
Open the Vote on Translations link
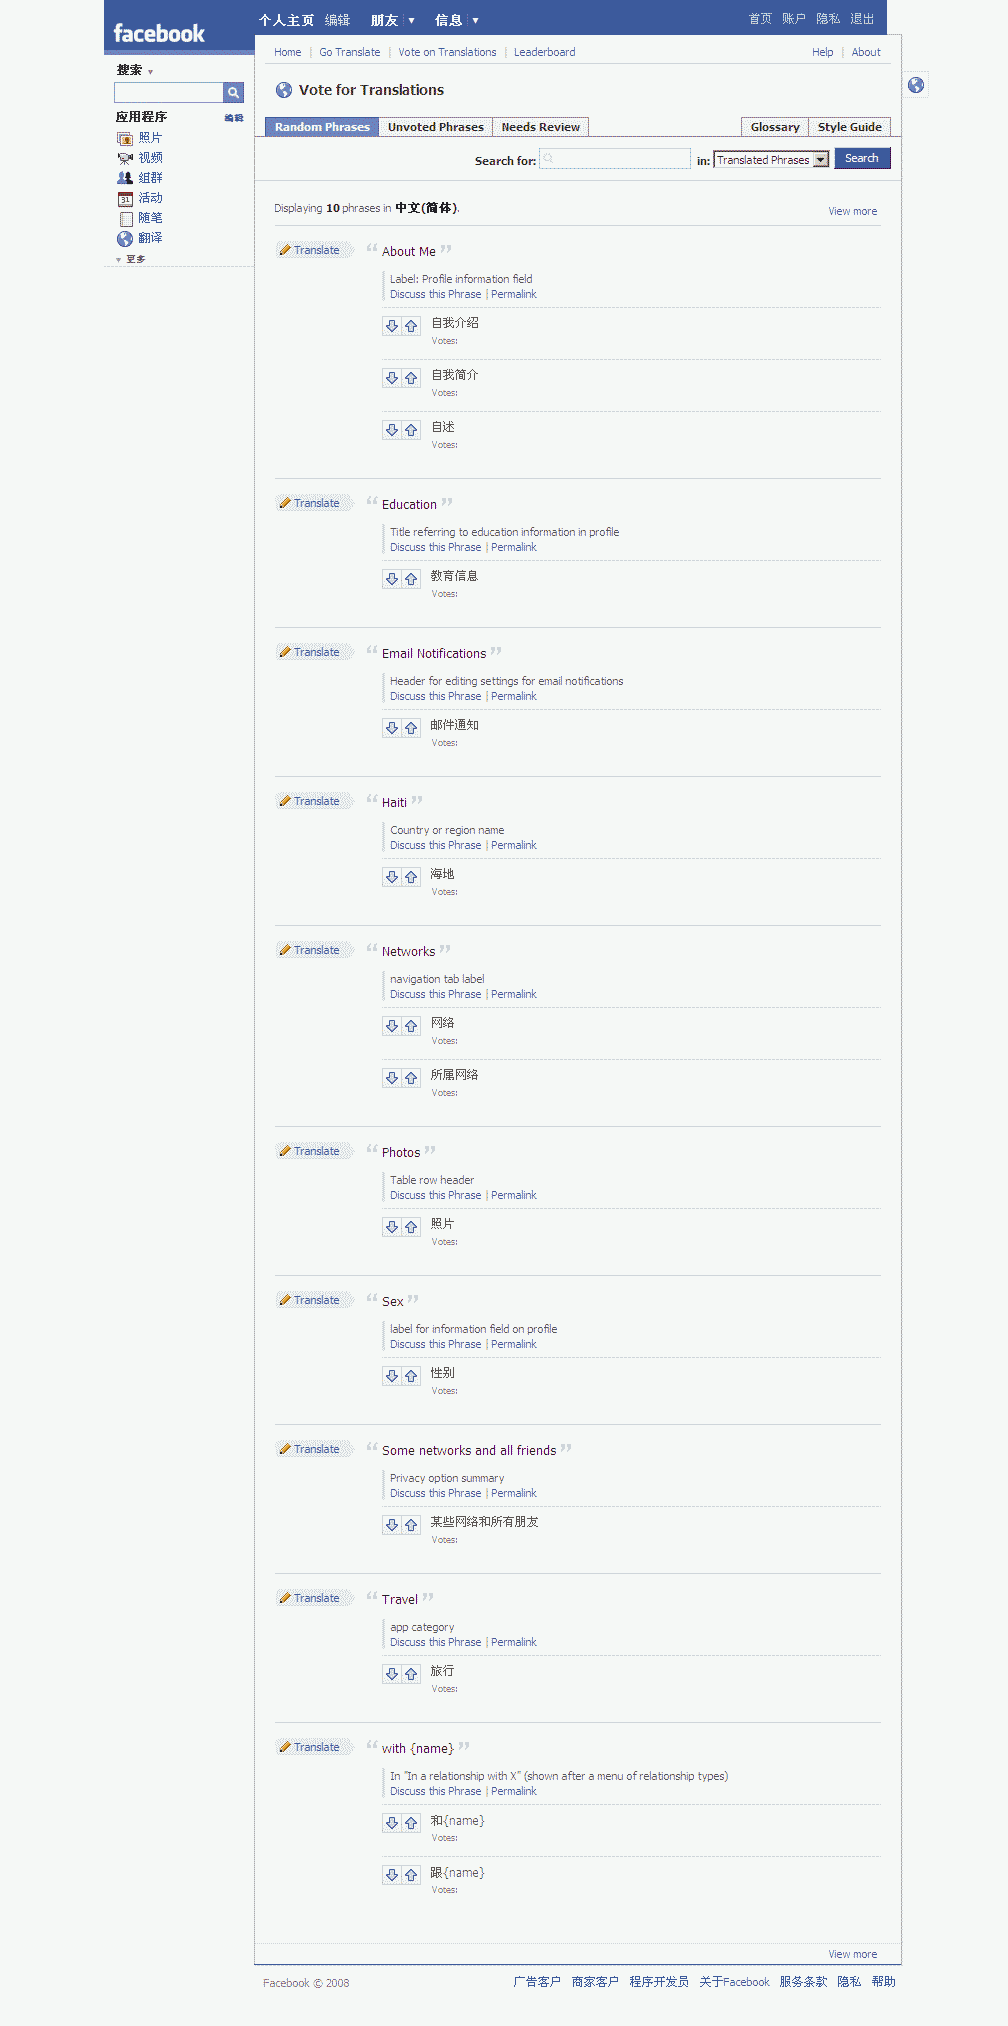[447, 52]
